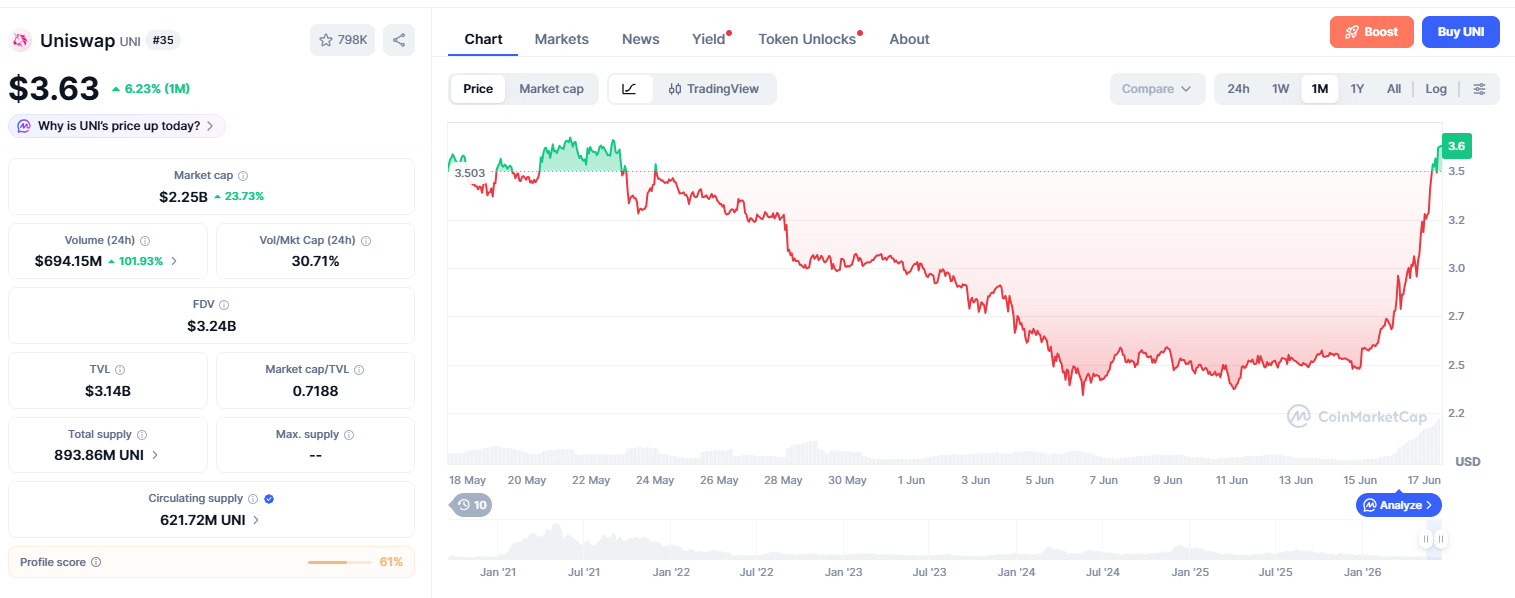Open the Markets tab

[x=562, y=39]
